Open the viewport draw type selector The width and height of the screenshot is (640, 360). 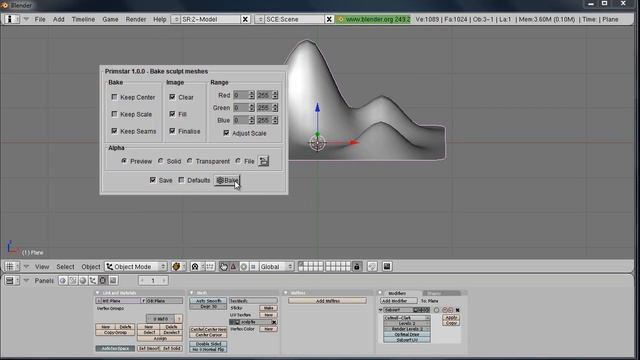178,267
